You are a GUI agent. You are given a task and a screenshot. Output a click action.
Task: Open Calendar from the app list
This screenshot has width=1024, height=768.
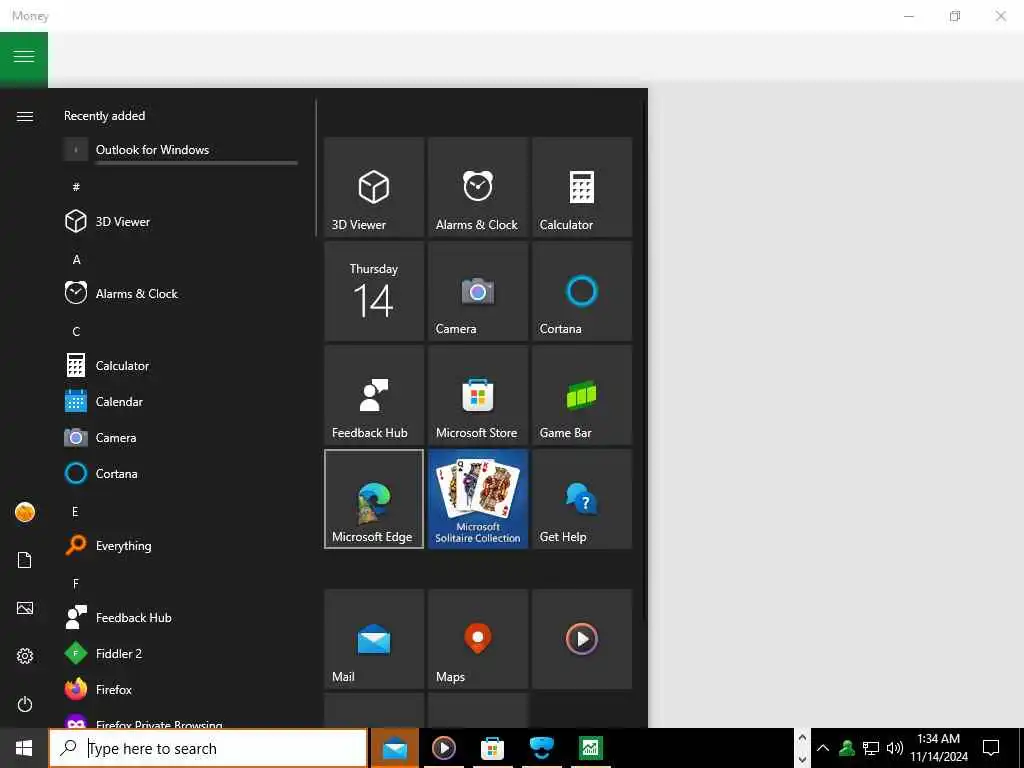coord(182,402)
